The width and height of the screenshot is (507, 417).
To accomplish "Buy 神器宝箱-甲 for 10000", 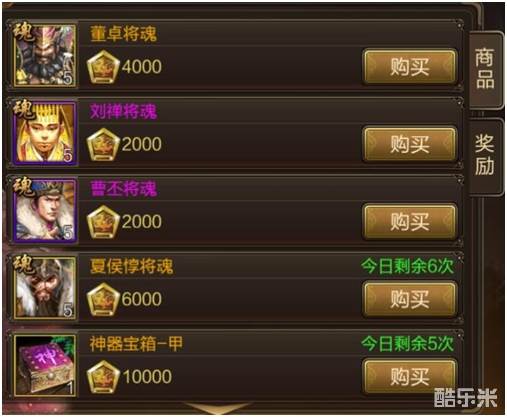I will (x=410, y=376).
